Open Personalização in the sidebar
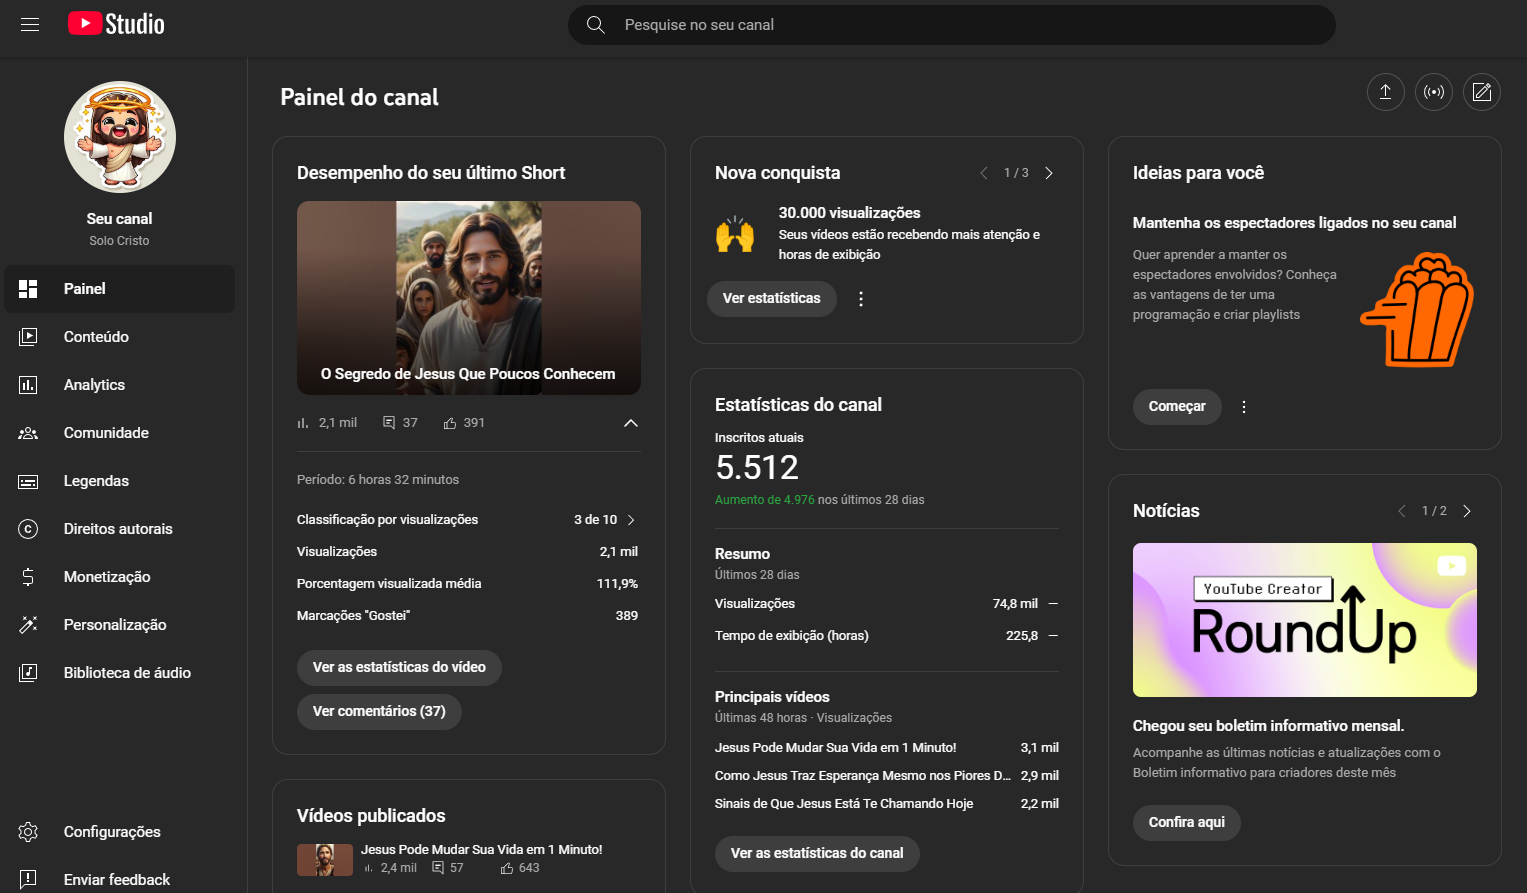Image resolution: width=1527 pixels, height=893 pixels. point(120,625)
